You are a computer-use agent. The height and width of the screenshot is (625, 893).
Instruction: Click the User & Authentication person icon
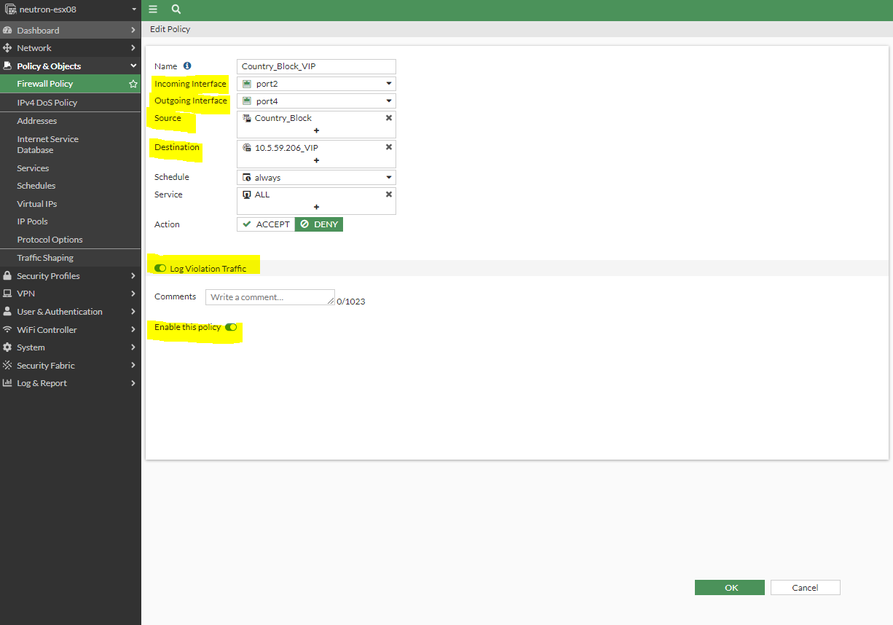(x=7, y=312)
